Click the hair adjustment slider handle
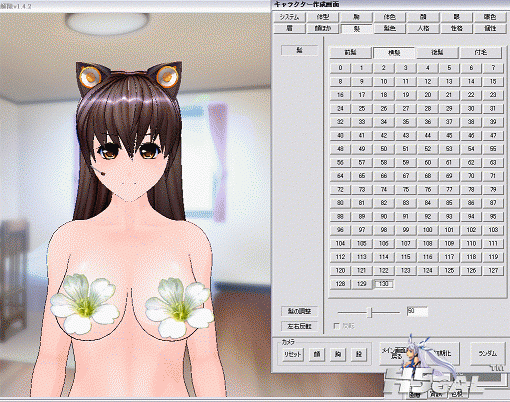Image resolution: width=510 pixels, height=402 pixels. [x=369, y=313]
